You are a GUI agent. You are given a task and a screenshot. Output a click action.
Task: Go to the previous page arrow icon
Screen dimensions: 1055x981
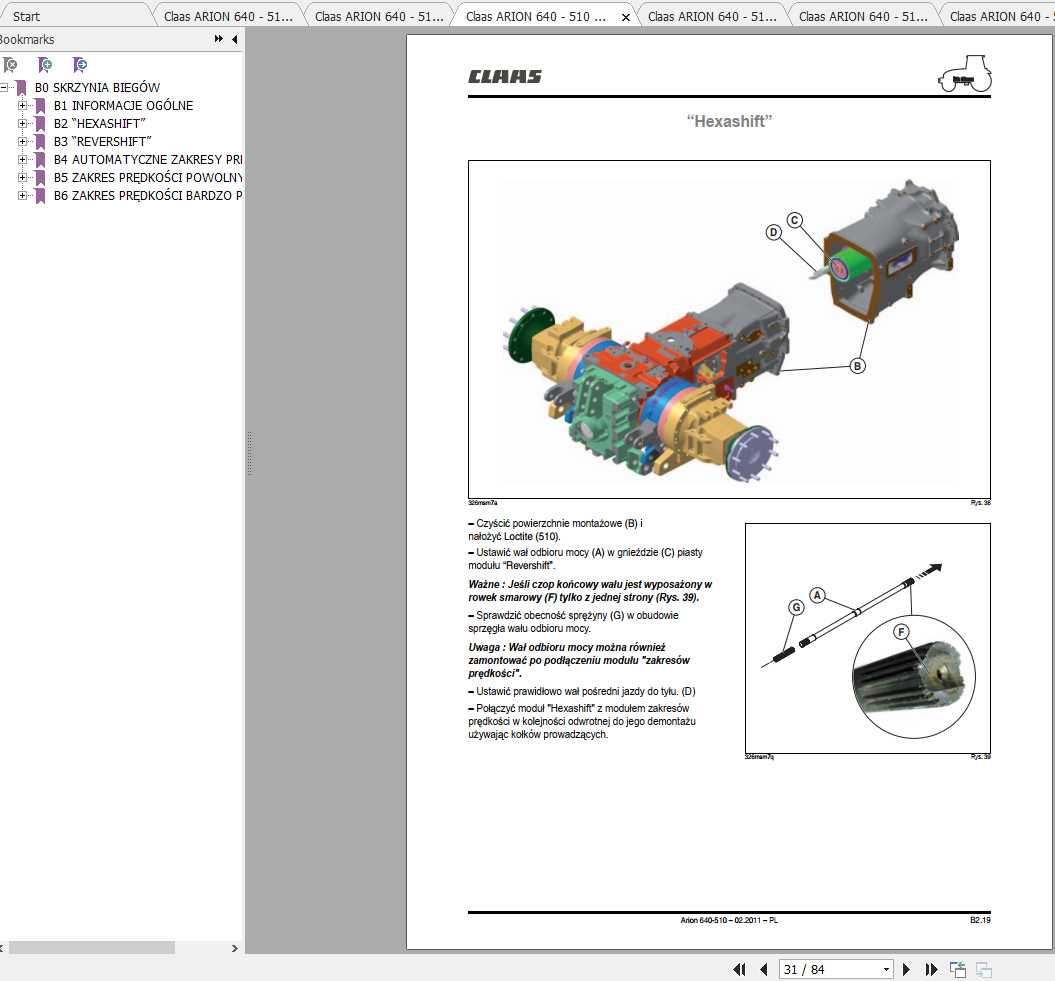point(764,968)
